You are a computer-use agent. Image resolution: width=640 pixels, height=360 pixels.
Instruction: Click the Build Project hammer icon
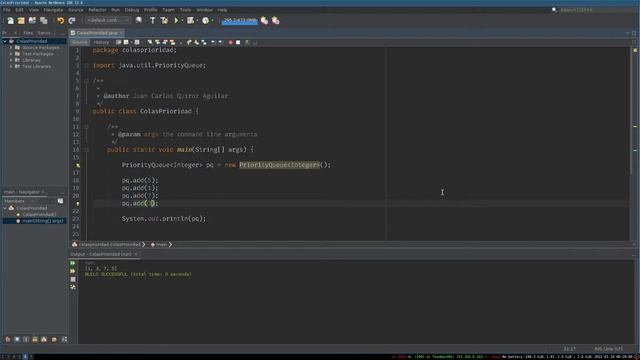(x=152, y=20)
